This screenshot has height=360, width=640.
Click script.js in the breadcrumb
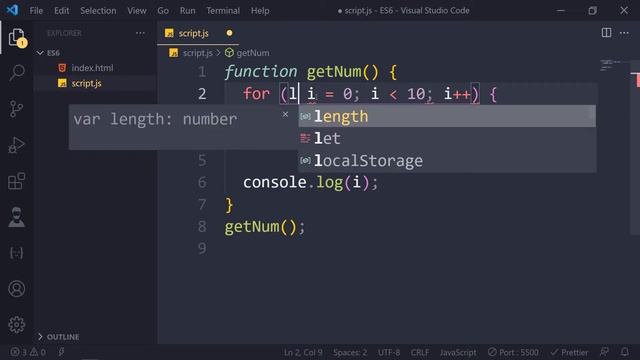click(x=198, y=53)
